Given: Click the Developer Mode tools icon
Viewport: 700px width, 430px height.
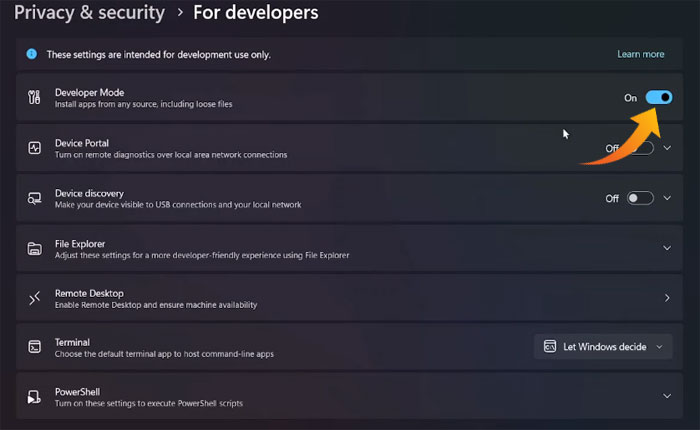Looking at the screenshot, I should (34, 98).
